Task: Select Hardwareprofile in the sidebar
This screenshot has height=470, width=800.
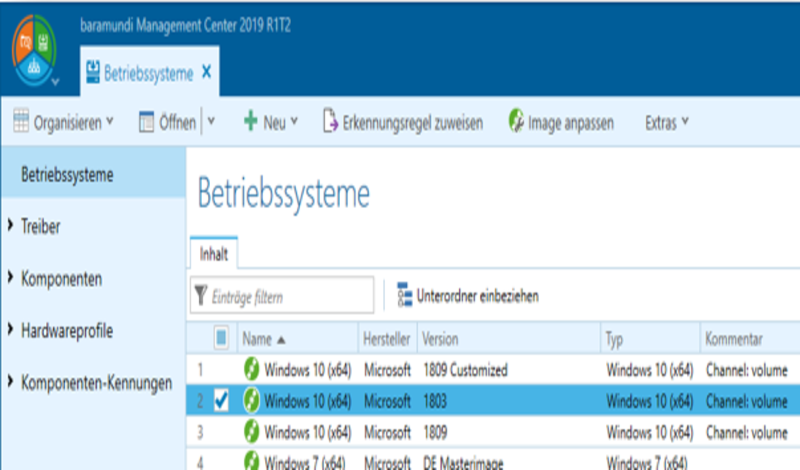Action: pos(67,331)
